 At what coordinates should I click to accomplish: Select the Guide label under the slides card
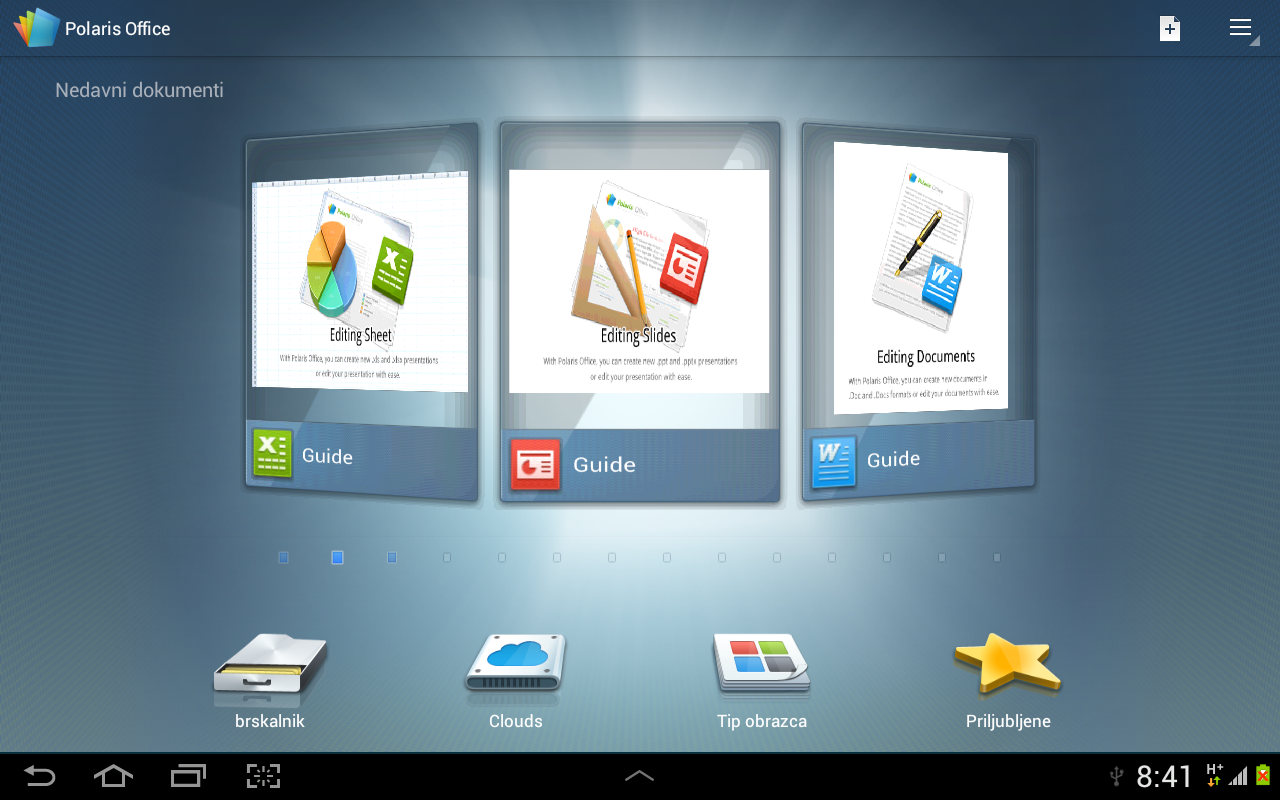point(604,464)
